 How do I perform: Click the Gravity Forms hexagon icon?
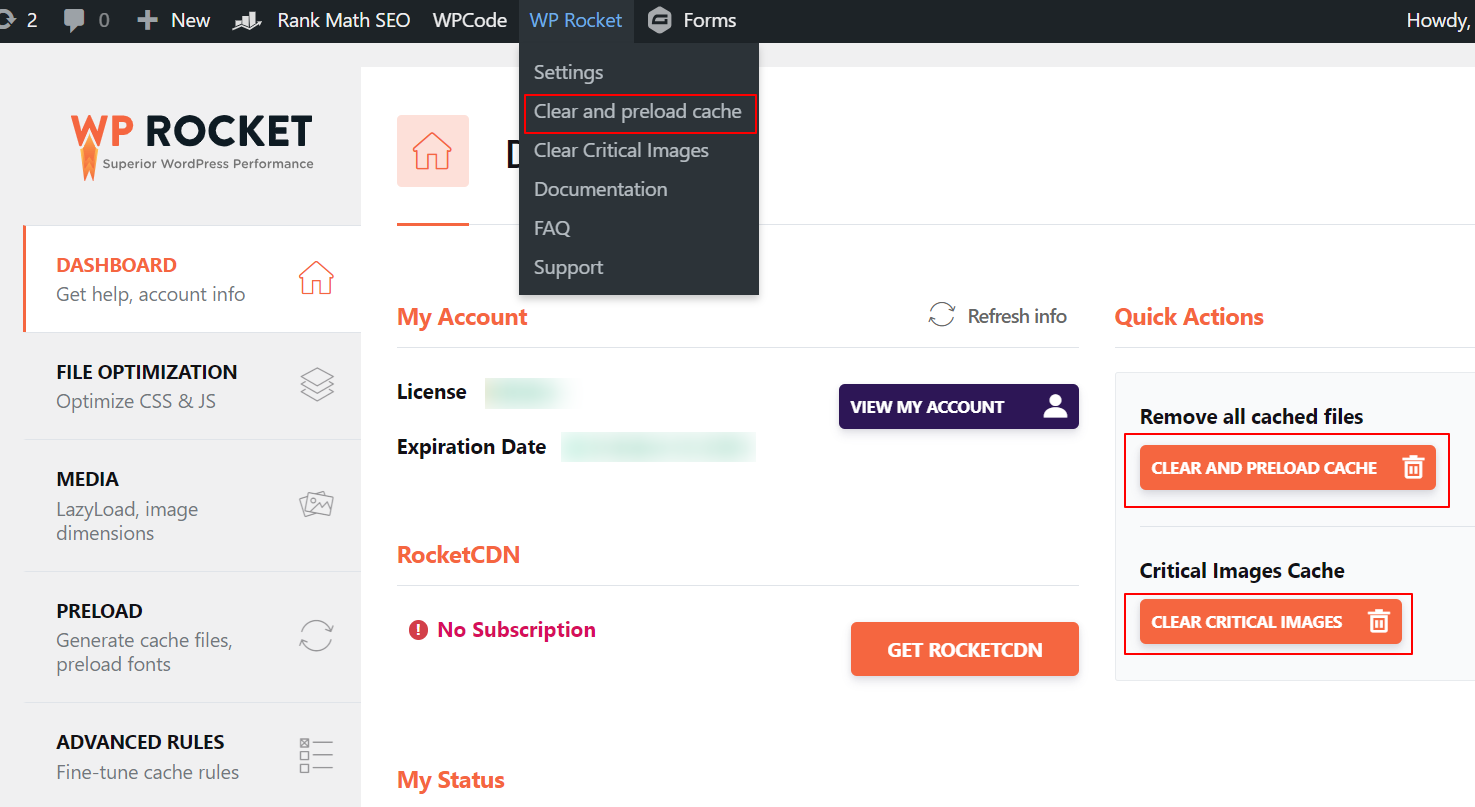click(660, 20)
